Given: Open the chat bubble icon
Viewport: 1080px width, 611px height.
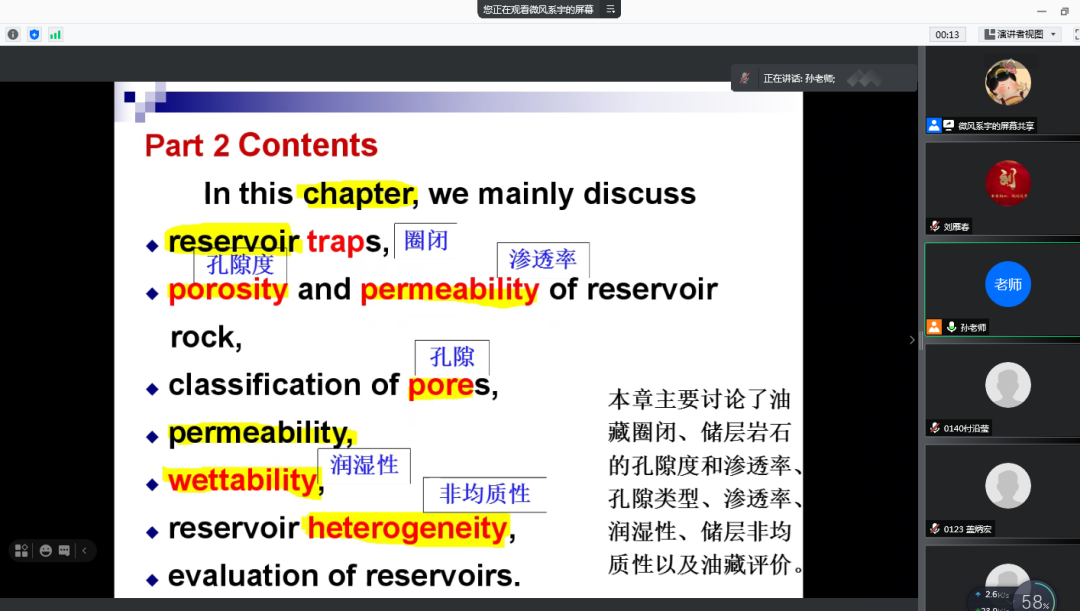Looking at the screenshot, I should [x=65, y=550].
